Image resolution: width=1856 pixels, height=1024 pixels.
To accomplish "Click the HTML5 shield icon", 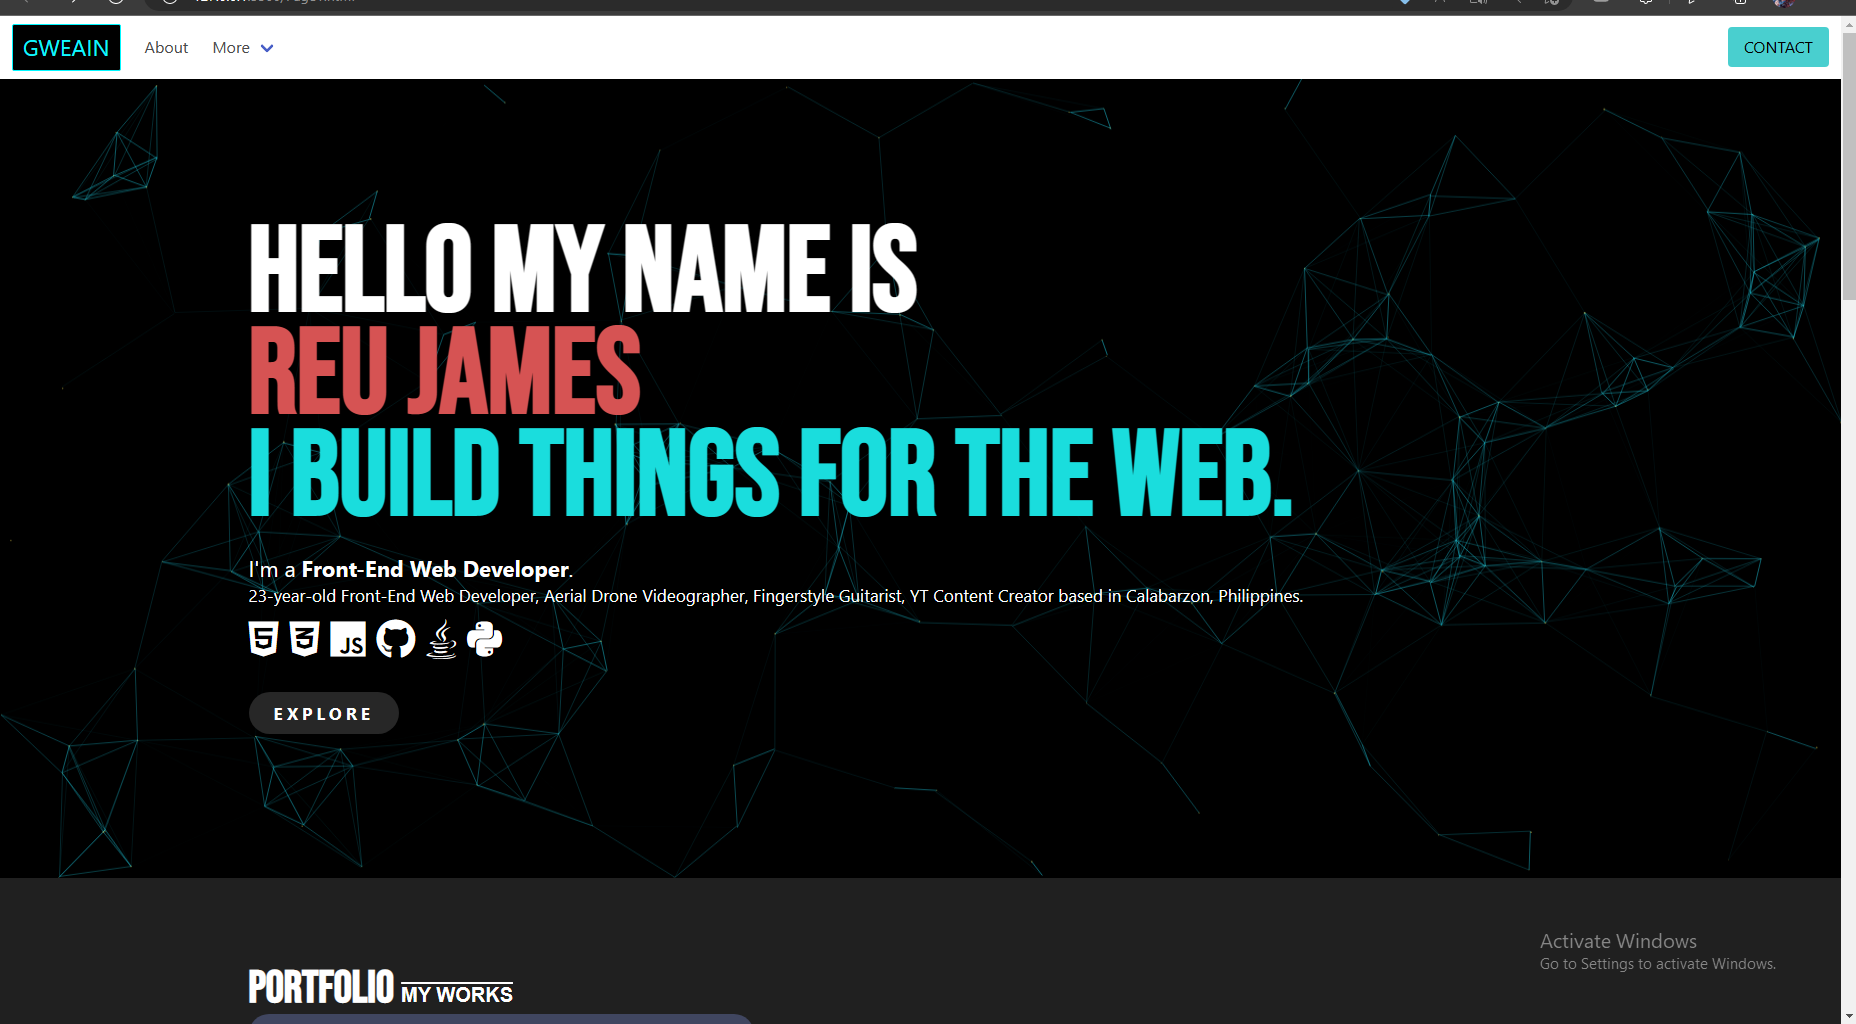I will pos(263,639).
